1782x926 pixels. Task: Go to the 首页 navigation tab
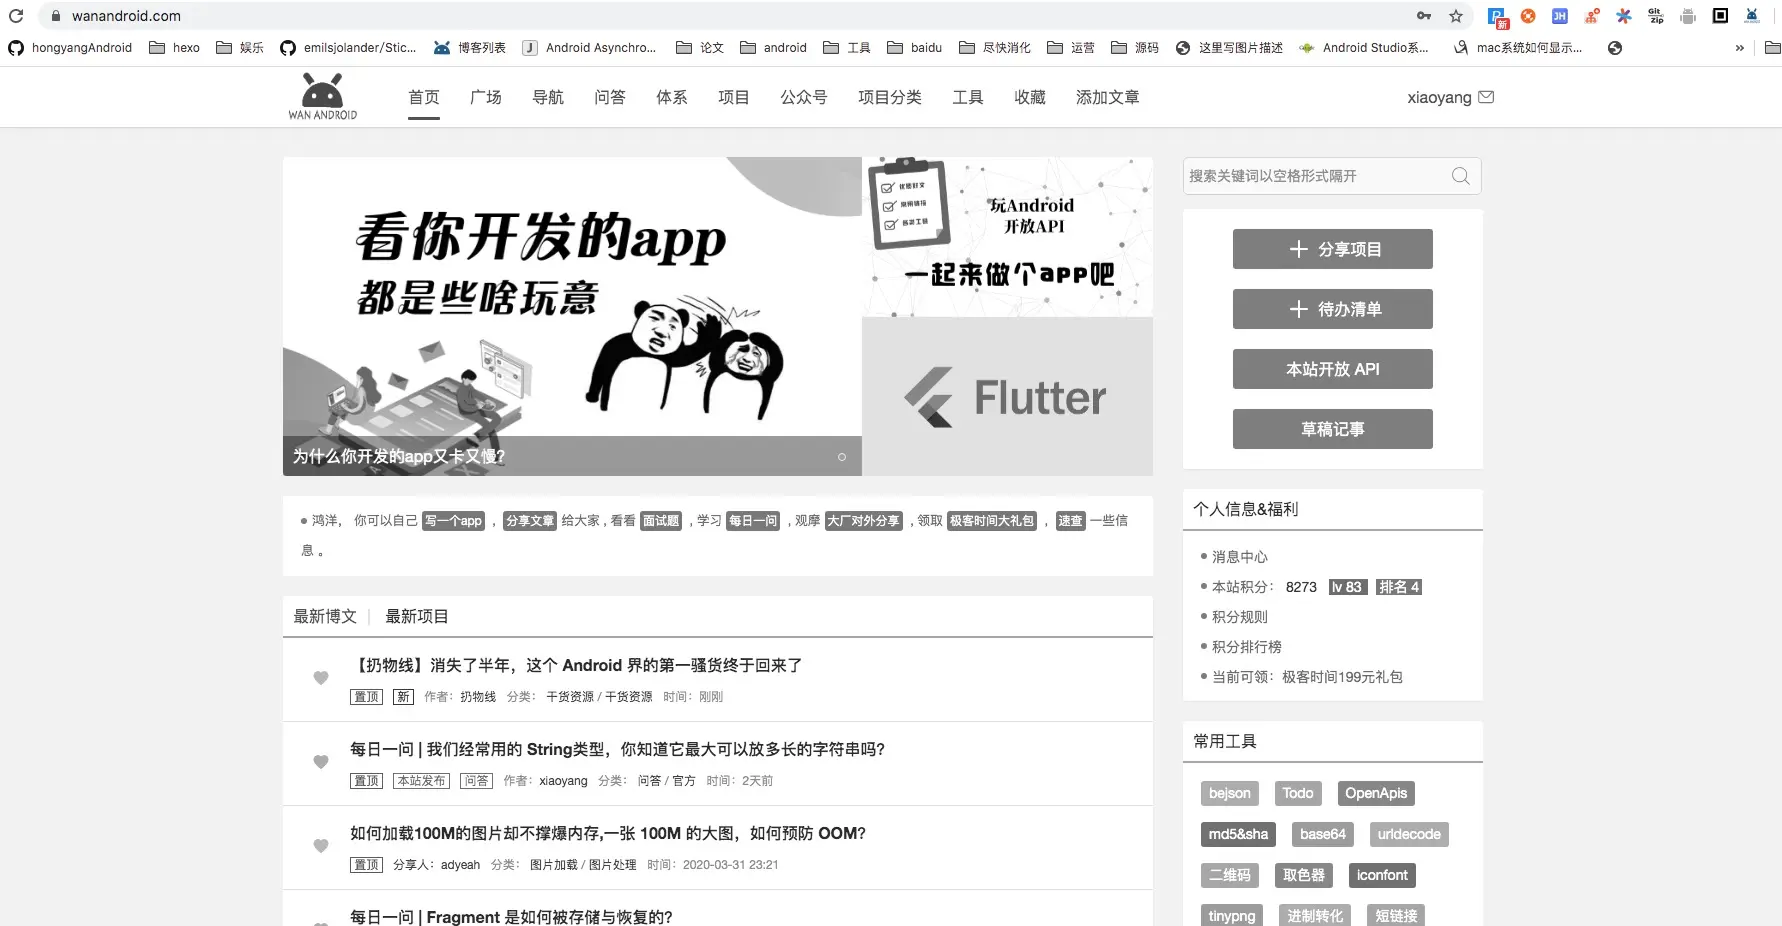[424, 97]
